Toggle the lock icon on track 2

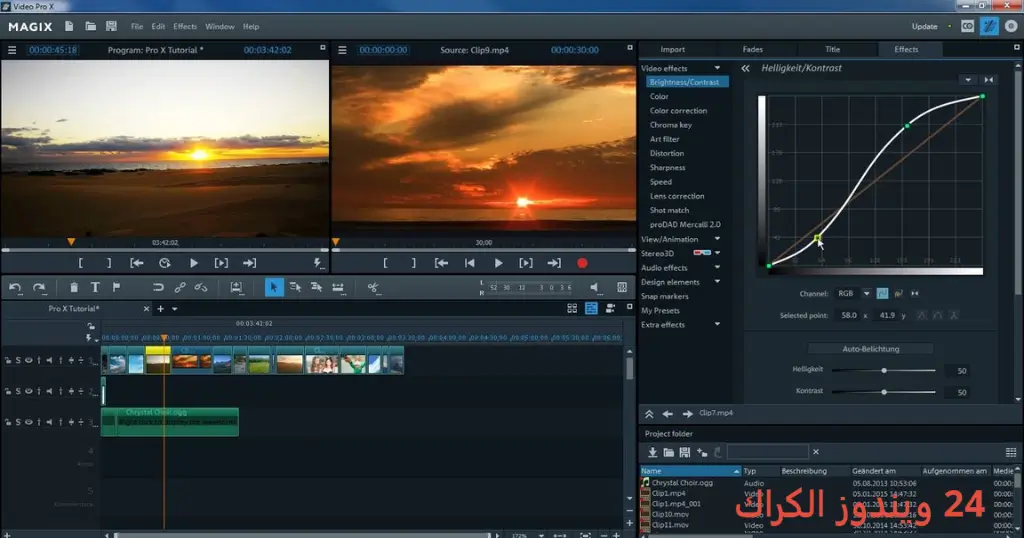point(8,391)
